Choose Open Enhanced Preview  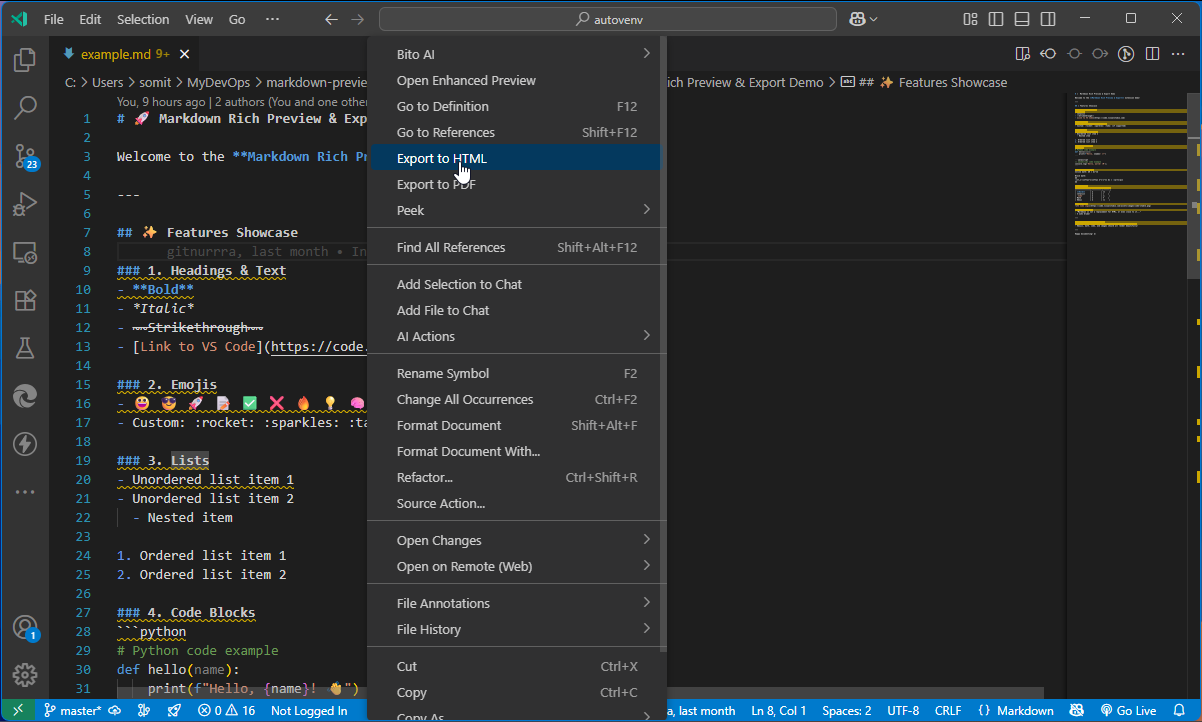(x=515, y=80)
